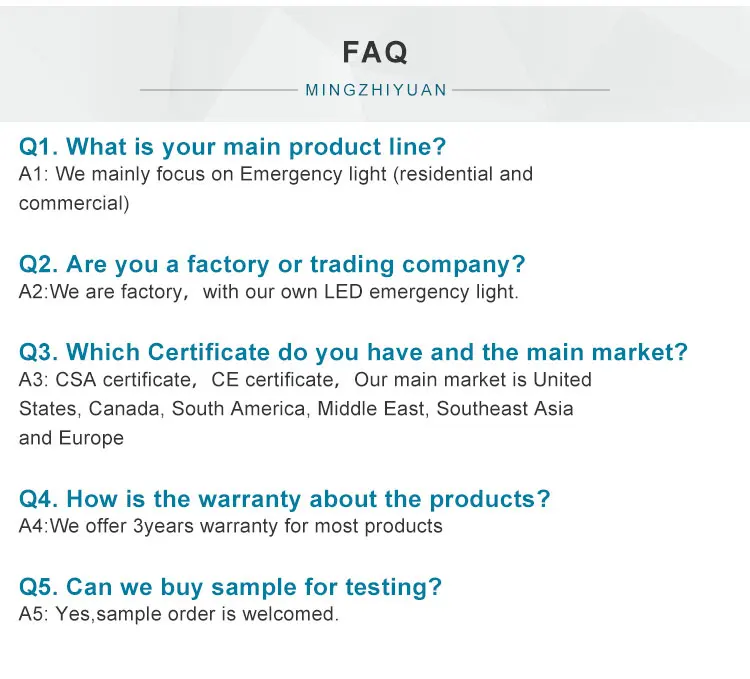The height and width of the screenshot is (679, 750).
Task: Select question Q2 factory or trading company
Action: coord(272,264)
